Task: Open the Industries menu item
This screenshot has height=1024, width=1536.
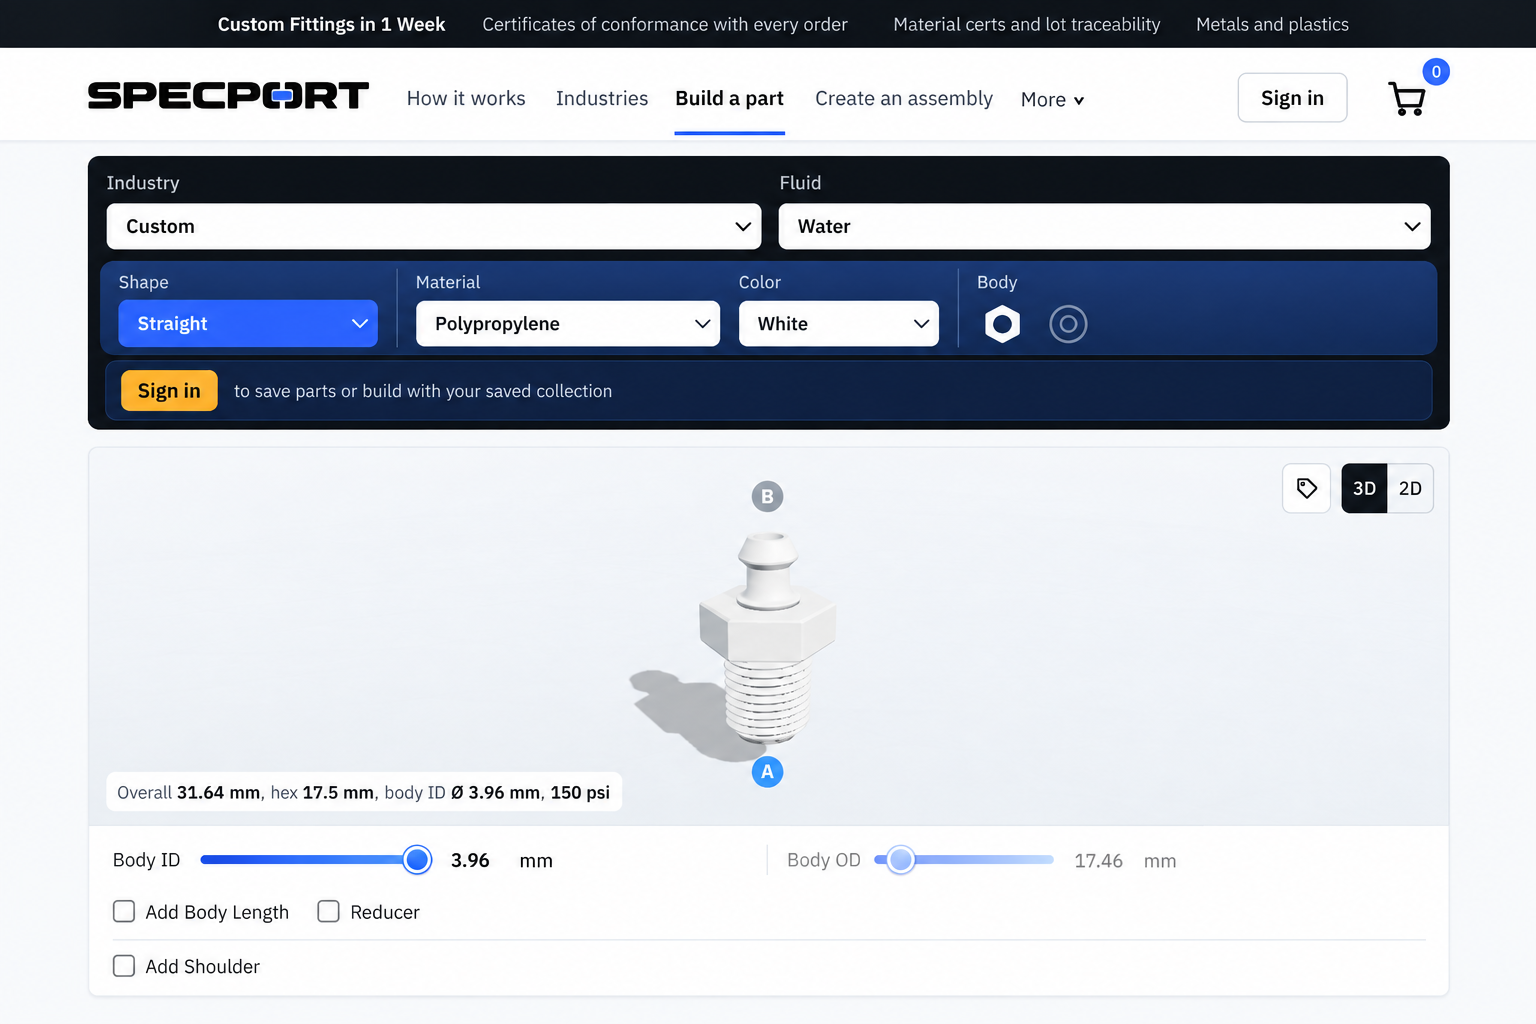Action: click(602, 98)
